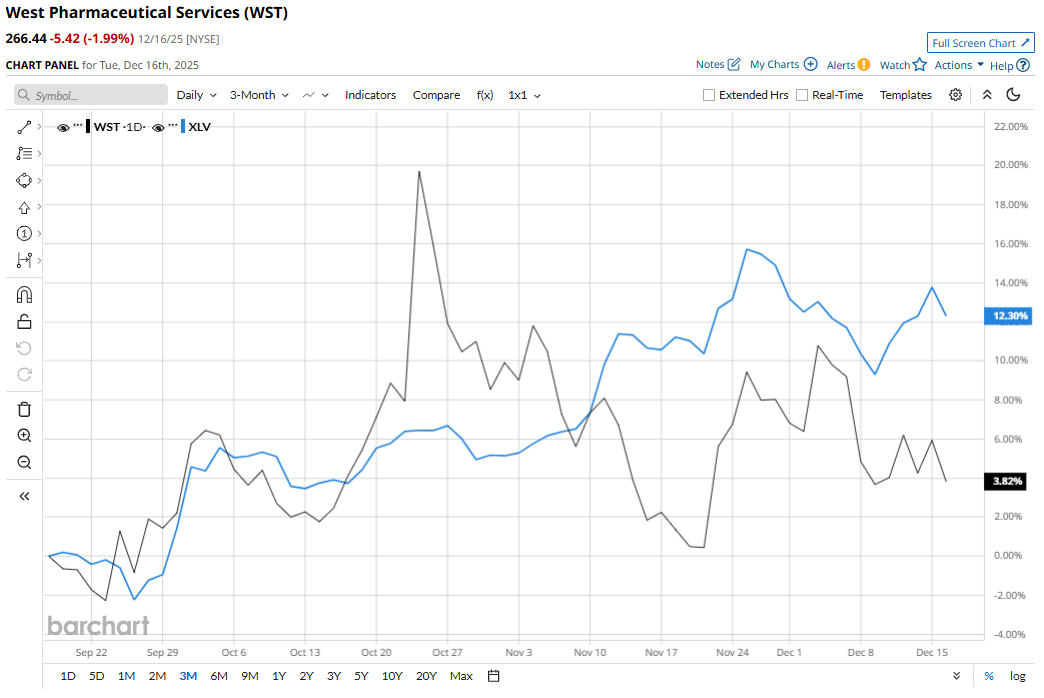
Task: Click the 12.30% XLV price label
Action: tap(1008, 316)
